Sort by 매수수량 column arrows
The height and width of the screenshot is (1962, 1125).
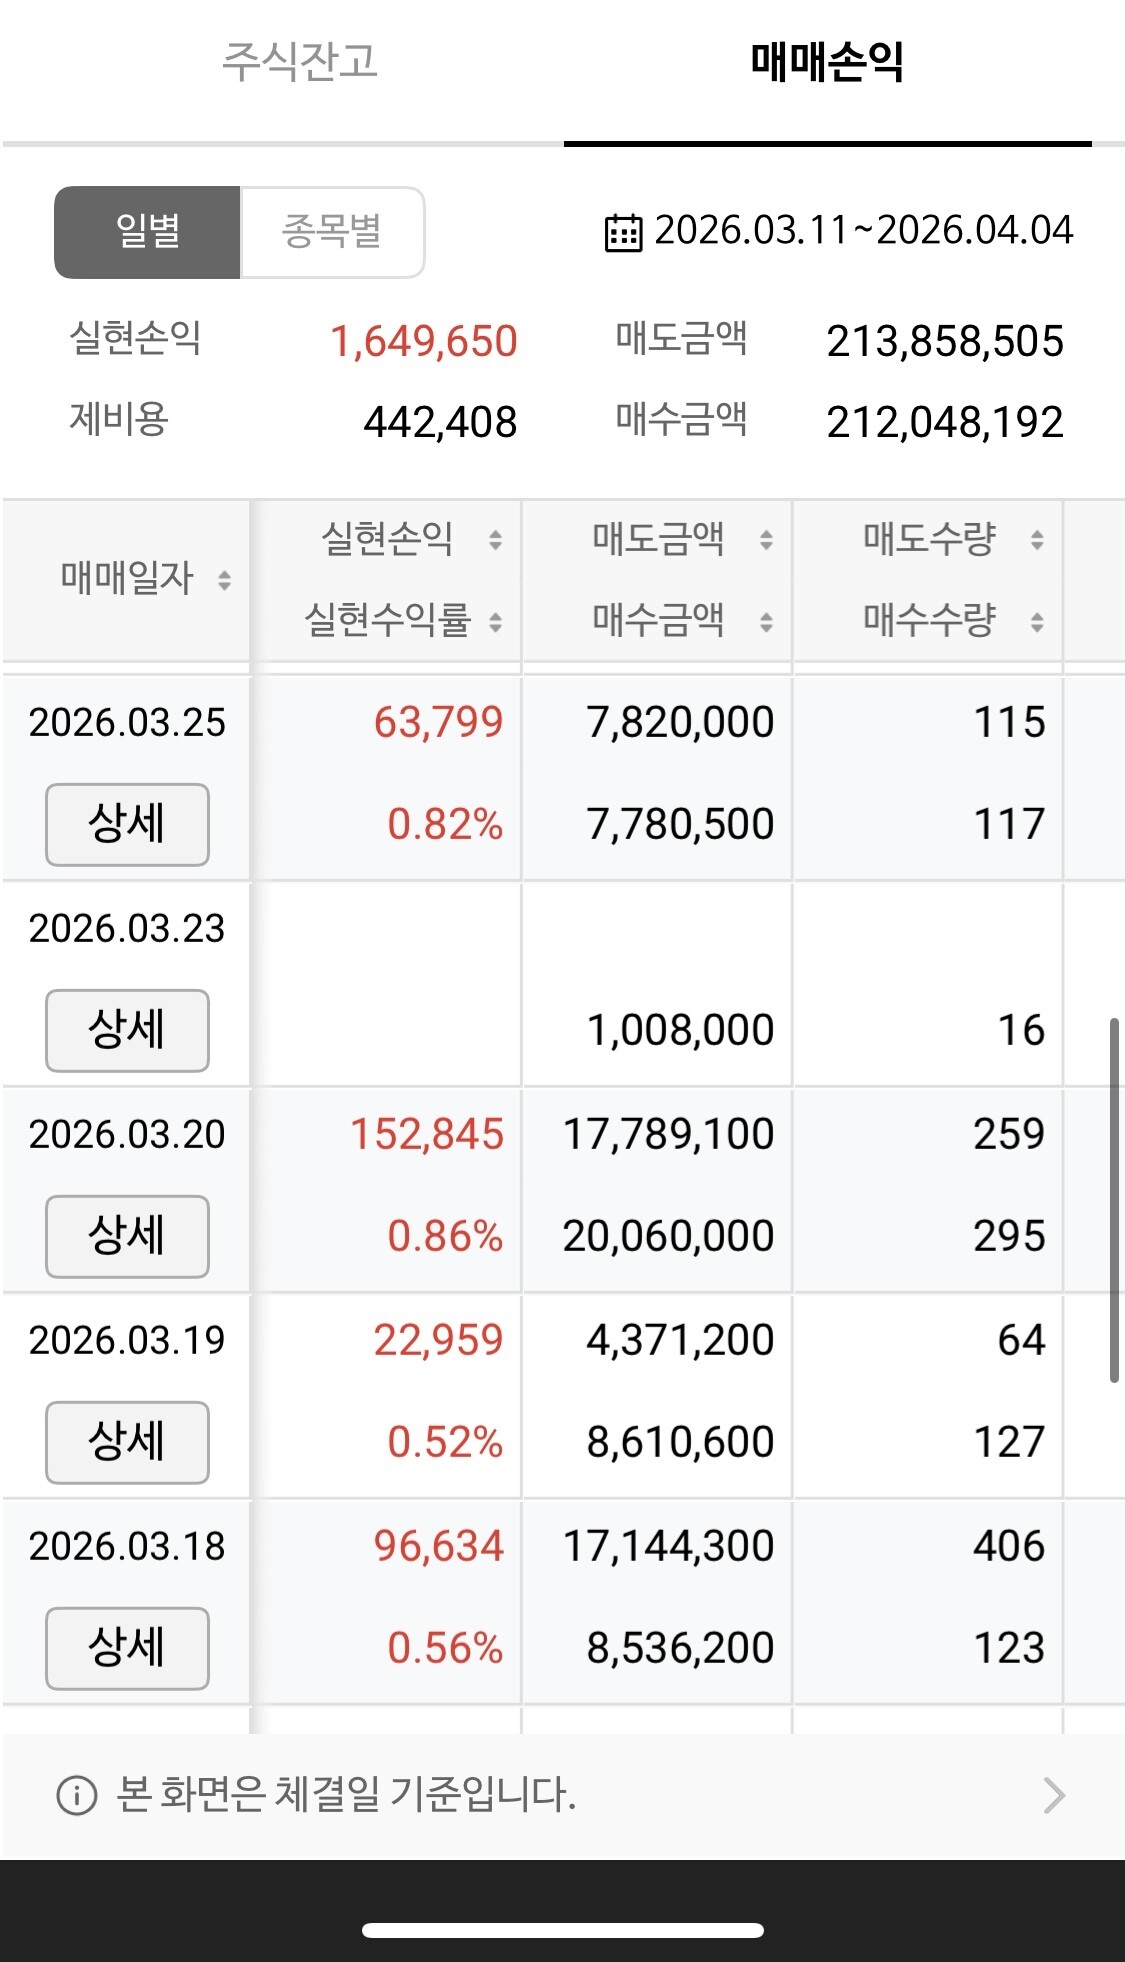click(x=1037, y=622)
